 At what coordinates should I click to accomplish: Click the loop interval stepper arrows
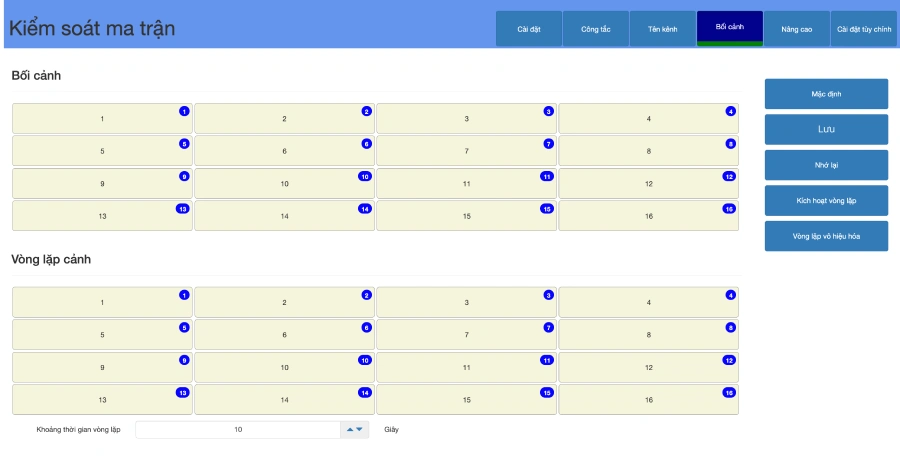pyautogui.click(x=355, y=429)
